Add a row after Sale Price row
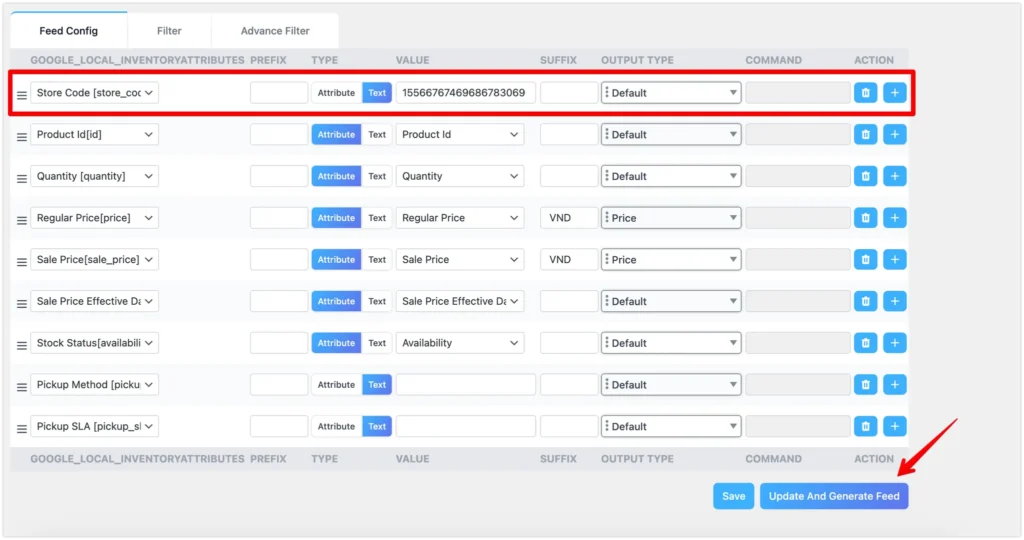The image size is (1024, 540). point(895,260)
